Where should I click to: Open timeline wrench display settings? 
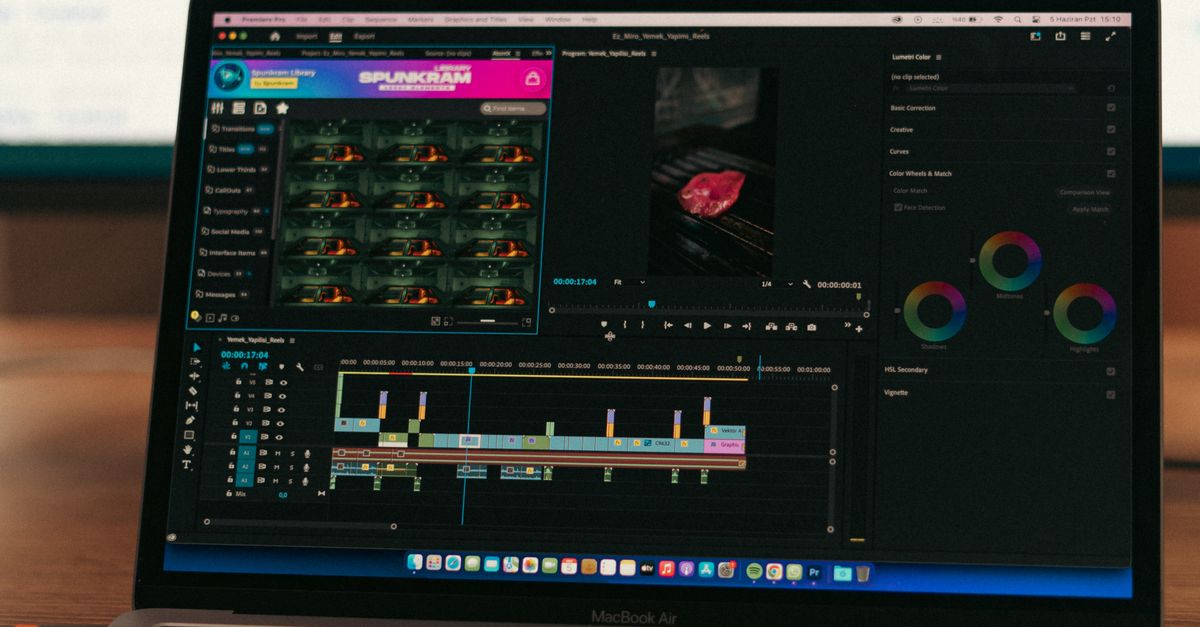click(299, 367)
